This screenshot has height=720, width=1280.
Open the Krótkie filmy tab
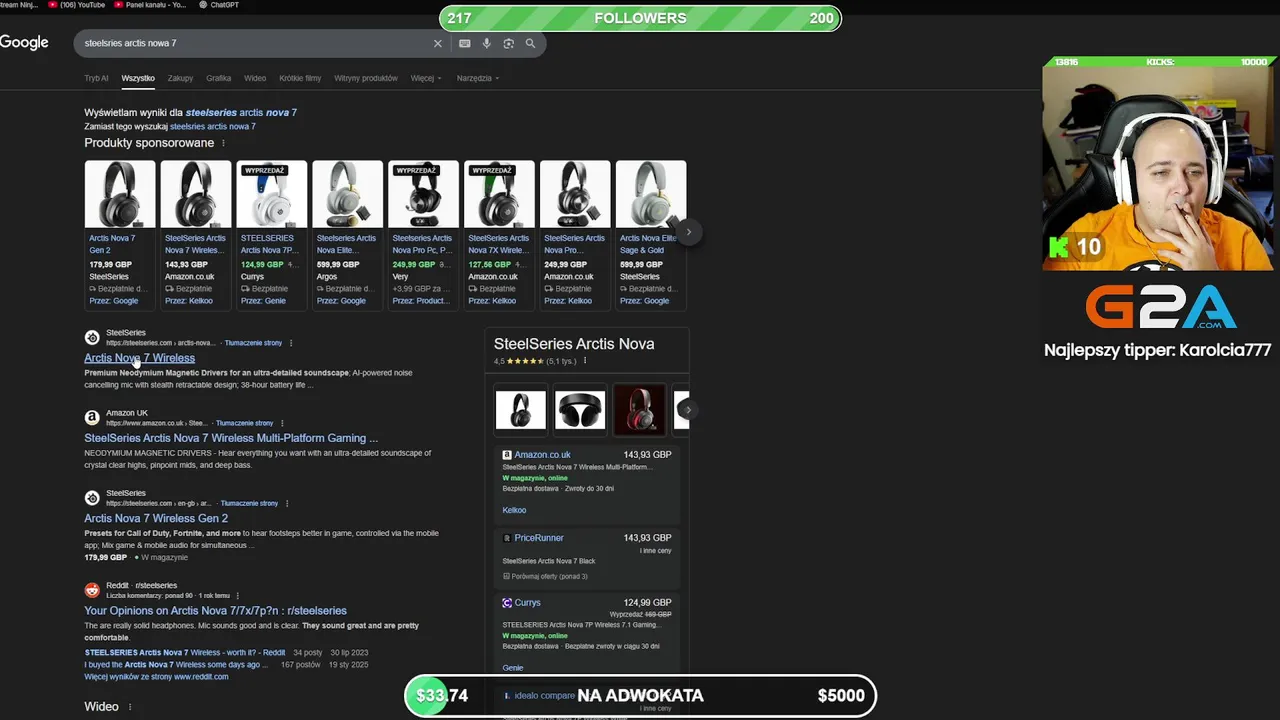pyautogui.click(x=300, y=78)
